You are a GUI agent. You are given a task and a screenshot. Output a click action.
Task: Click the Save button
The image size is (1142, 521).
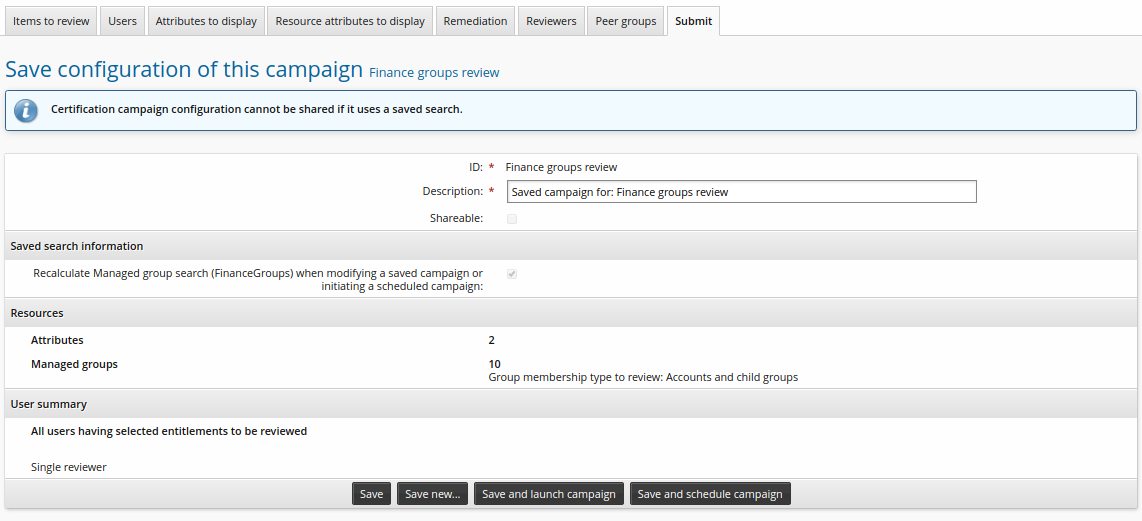pos(371,494)
